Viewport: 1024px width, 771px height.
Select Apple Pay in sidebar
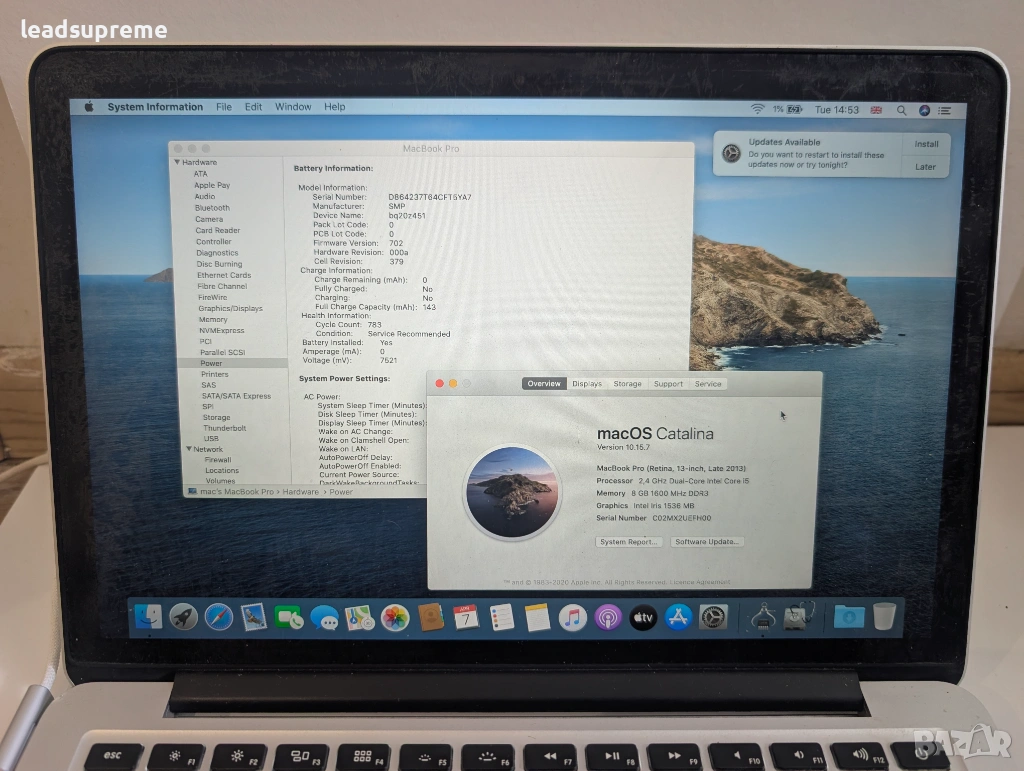click(212, 185)
